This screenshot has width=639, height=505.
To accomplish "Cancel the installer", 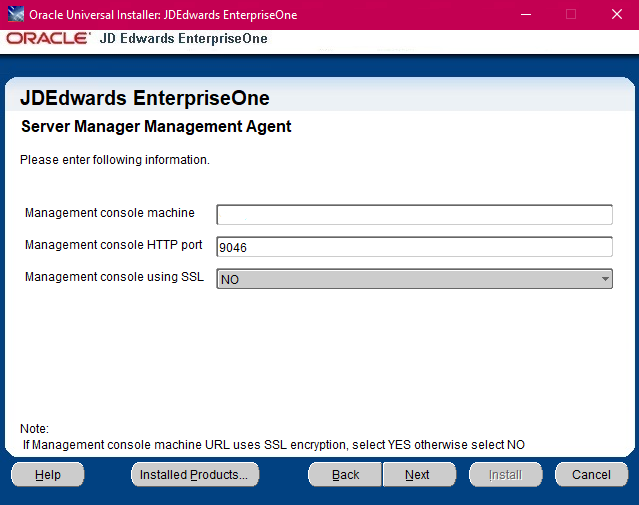I will 591,474.
